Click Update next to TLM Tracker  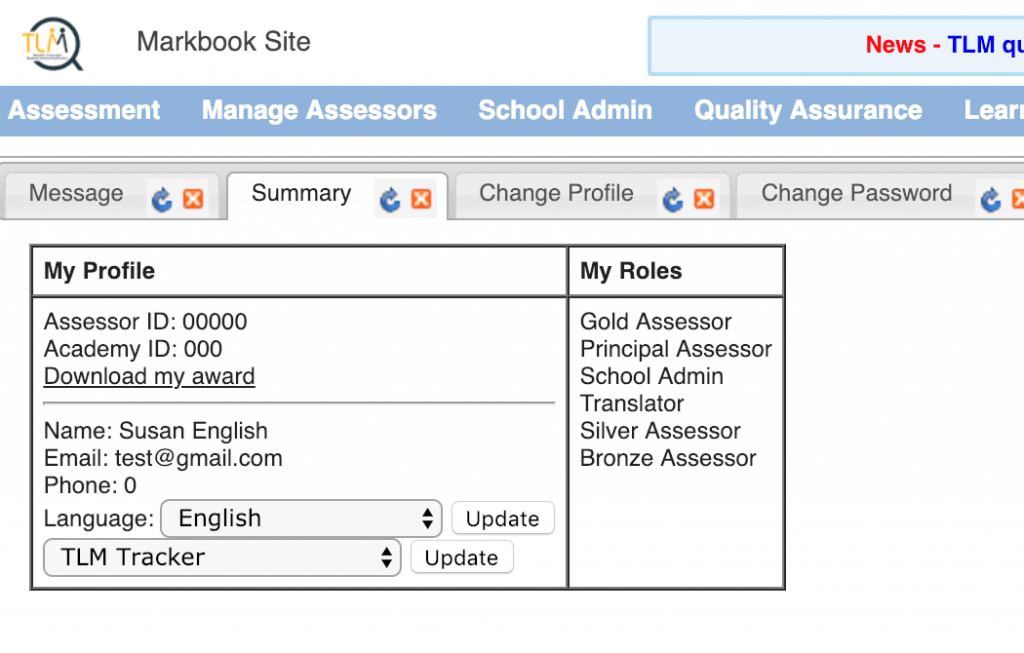coord(462,558)
